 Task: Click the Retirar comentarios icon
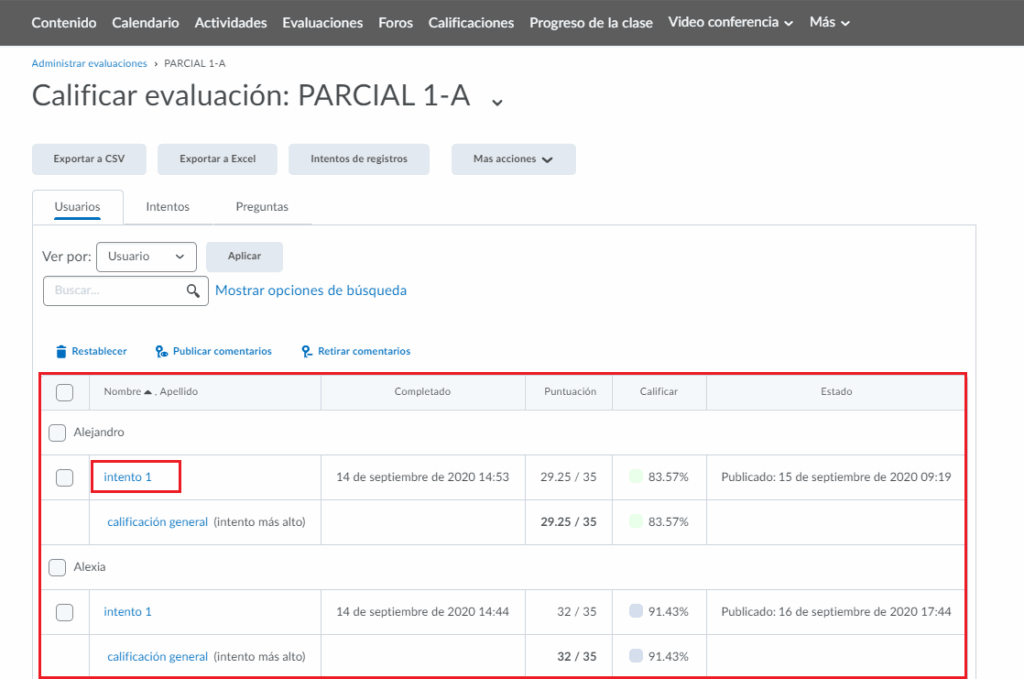coord(307,352)
